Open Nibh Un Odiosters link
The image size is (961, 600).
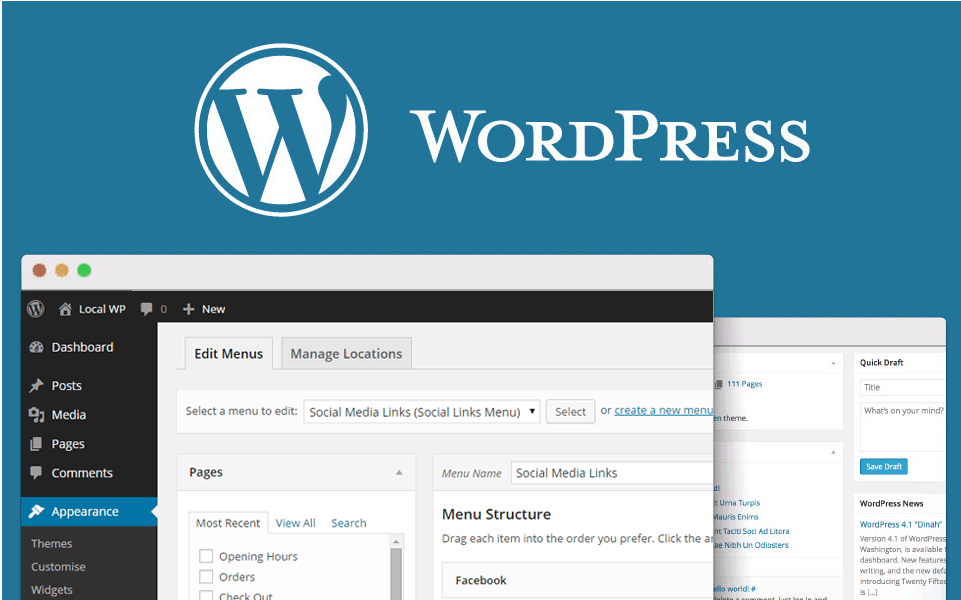752,545
